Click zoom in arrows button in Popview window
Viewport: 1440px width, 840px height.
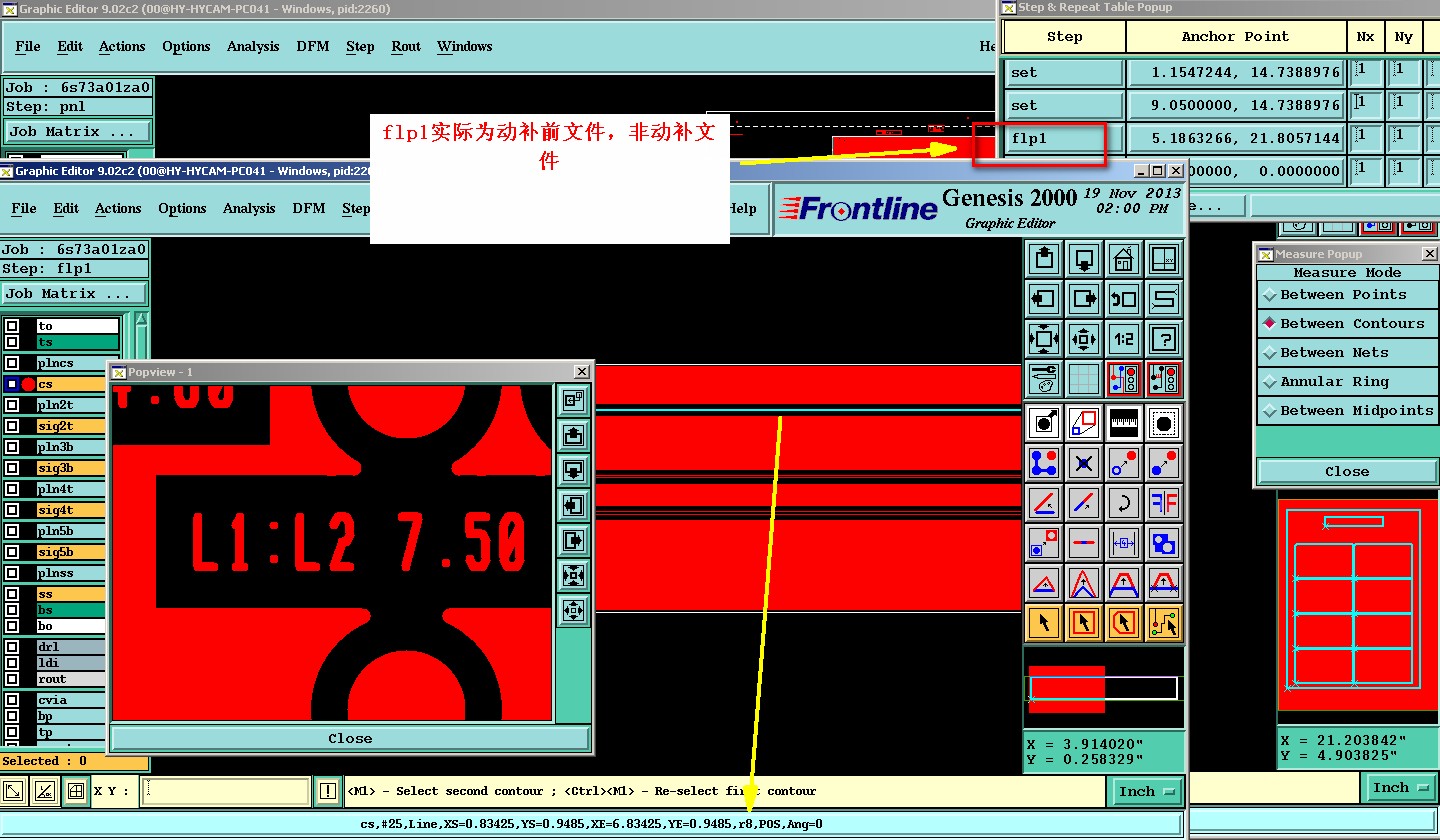click(573, 576)
